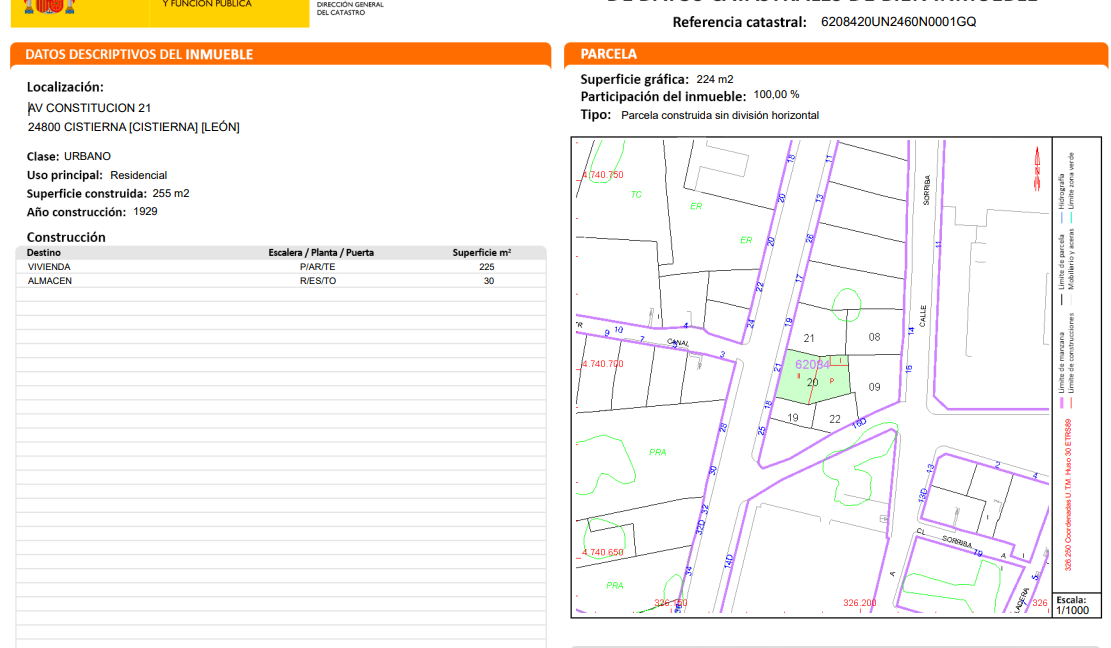Select the graphic area value '224 m2'
The height and width of the screenshot is (648, 1111).
[x=715, y=79]
